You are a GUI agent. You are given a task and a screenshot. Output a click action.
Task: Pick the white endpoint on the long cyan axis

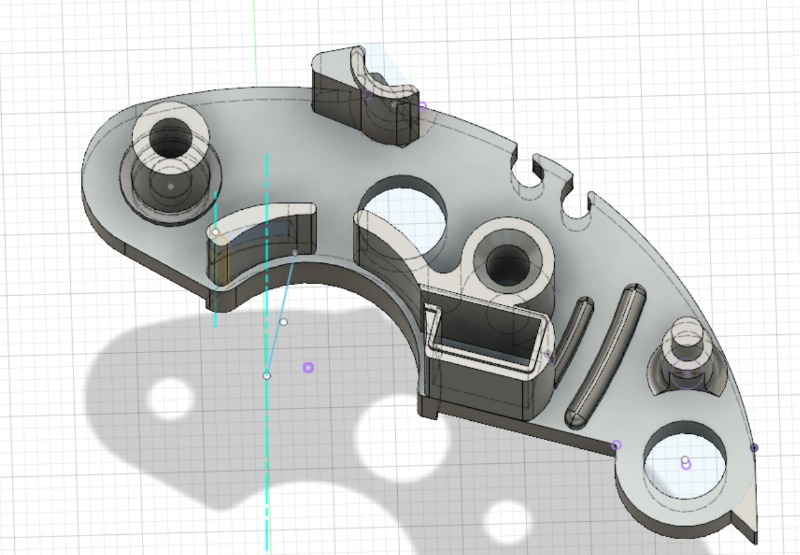pos(267,375)
